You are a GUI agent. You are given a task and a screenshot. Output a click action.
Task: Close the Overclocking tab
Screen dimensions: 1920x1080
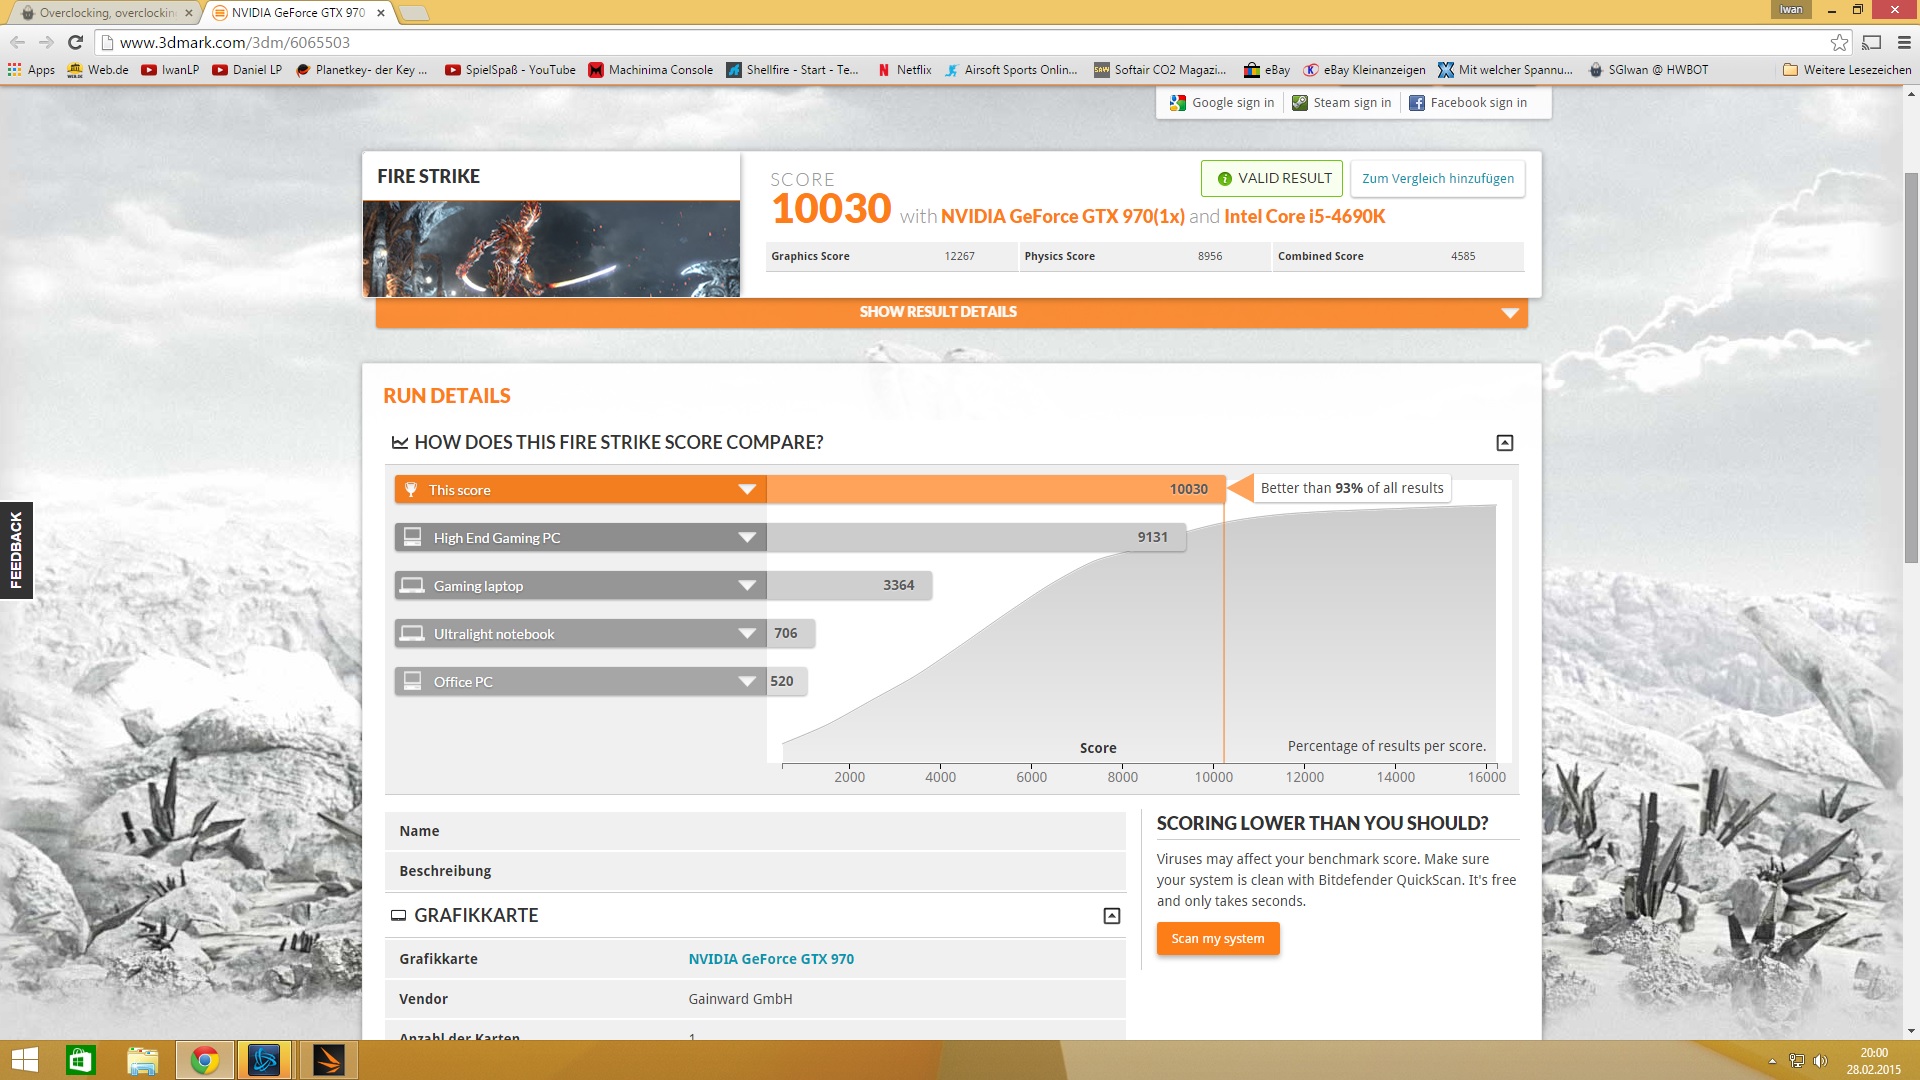188,13
